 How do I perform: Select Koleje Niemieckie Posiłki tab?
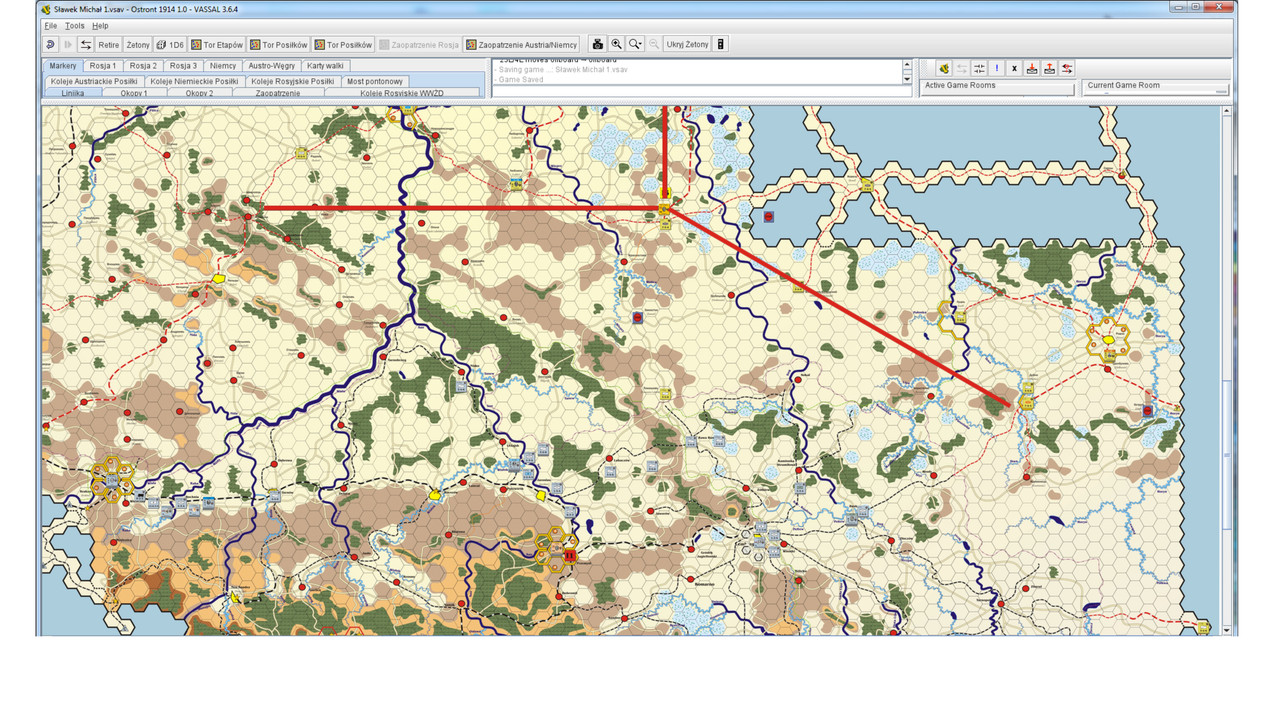click(x=194, y=81)
